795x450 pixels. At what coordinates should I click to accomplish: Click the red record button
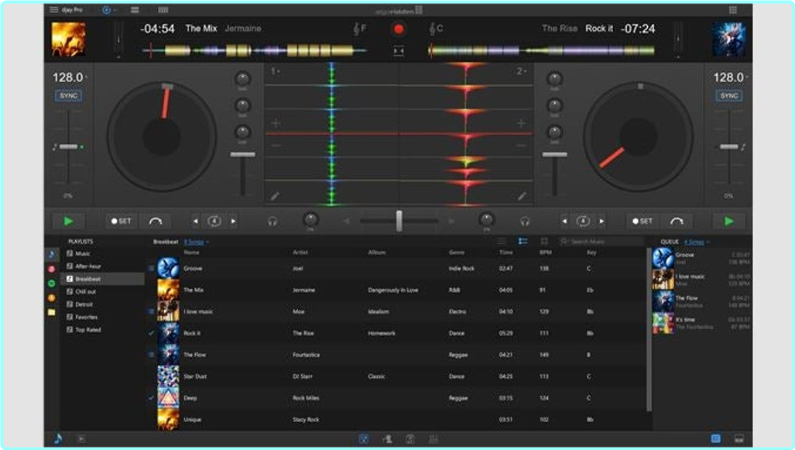[x=399, y=29]
